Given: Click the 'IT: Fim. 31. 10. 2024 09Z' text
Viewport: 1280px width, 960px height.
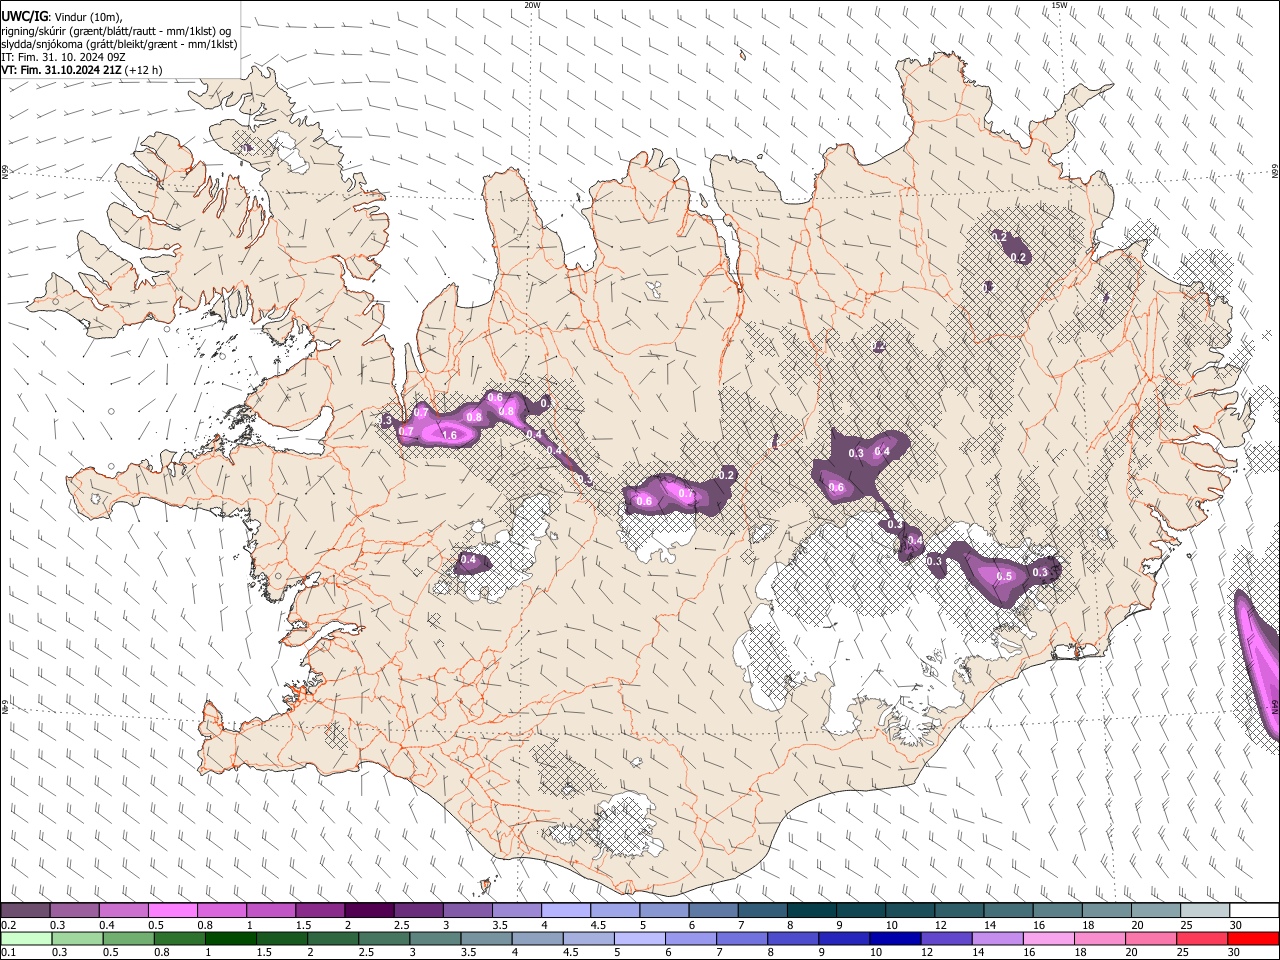Looking at the screenshot, I should (x=63, y=57).
